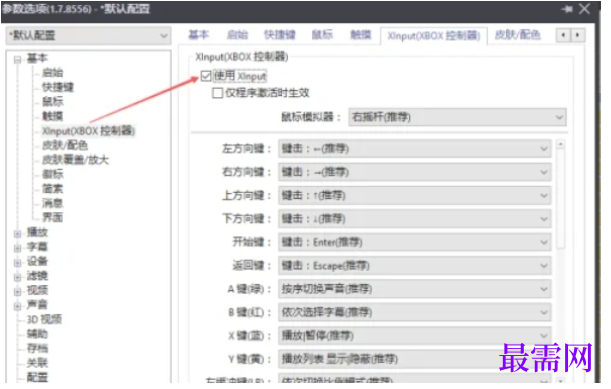
Task: Select 触摸 in the settings tree
Action: click(53, 116)
